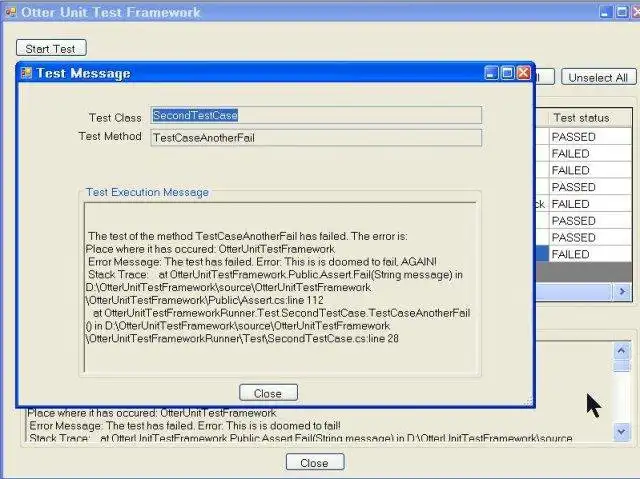This screenshot has width=640, height=479.
Task: Click the Test Method input field
Action: tap(316, 138)
